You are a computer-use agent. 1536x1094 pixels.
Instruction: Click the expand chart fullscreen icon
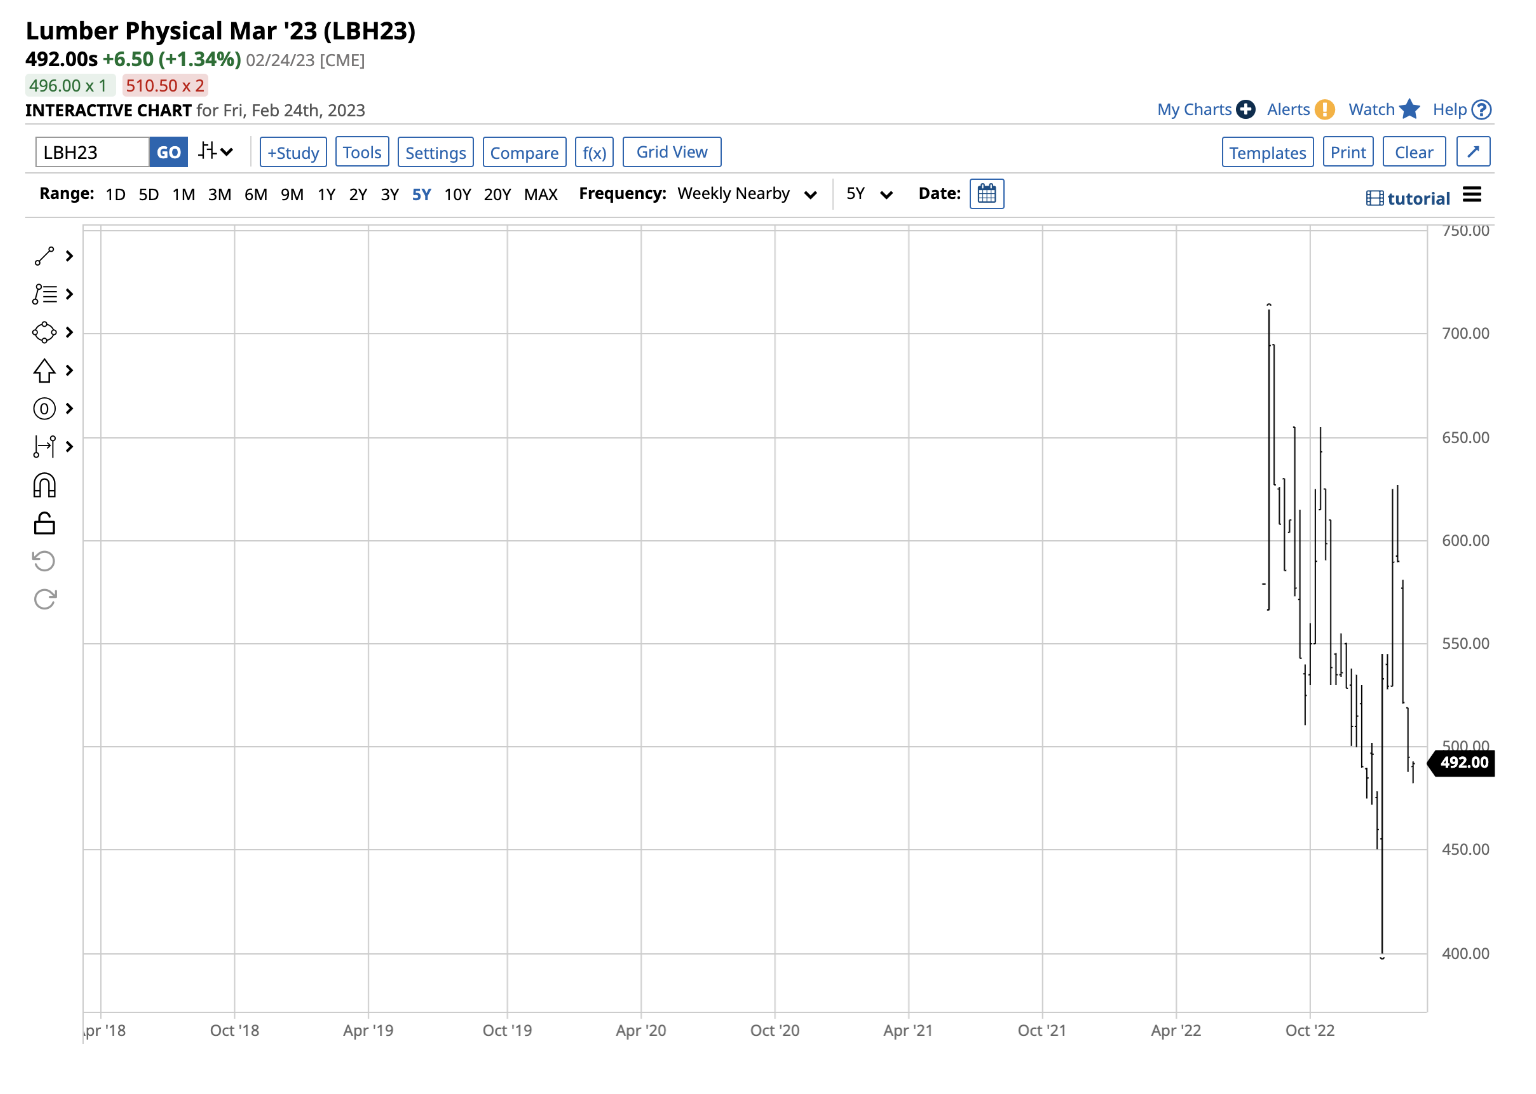tap(1472, 152)
